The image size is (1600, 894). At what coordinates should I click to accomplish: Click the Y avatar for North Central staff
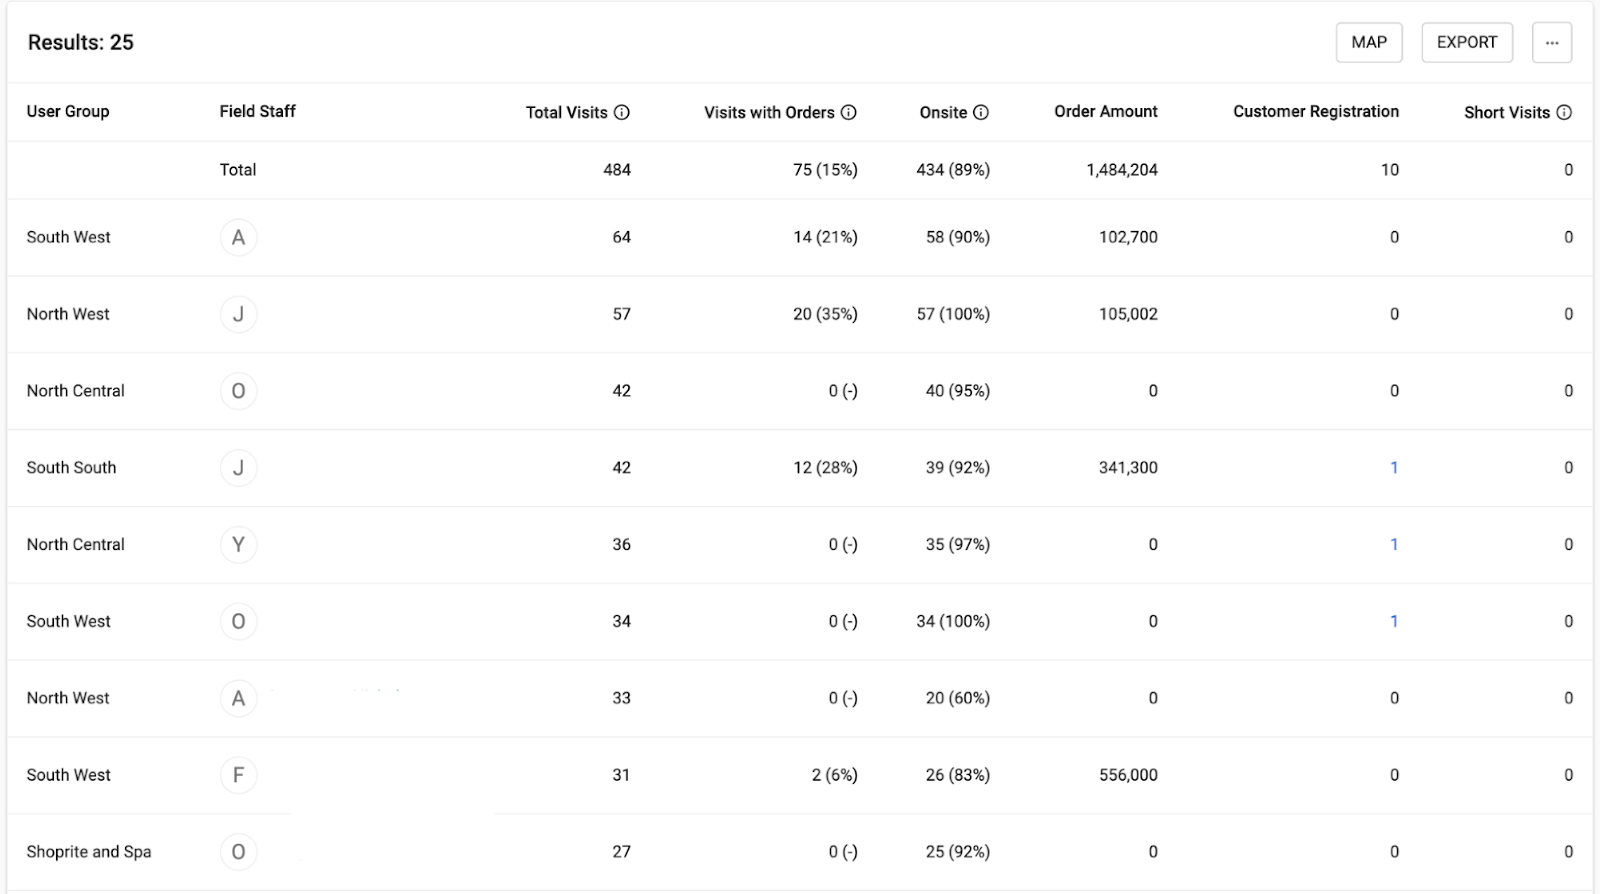pyautogui.click(x=238, y=545)
